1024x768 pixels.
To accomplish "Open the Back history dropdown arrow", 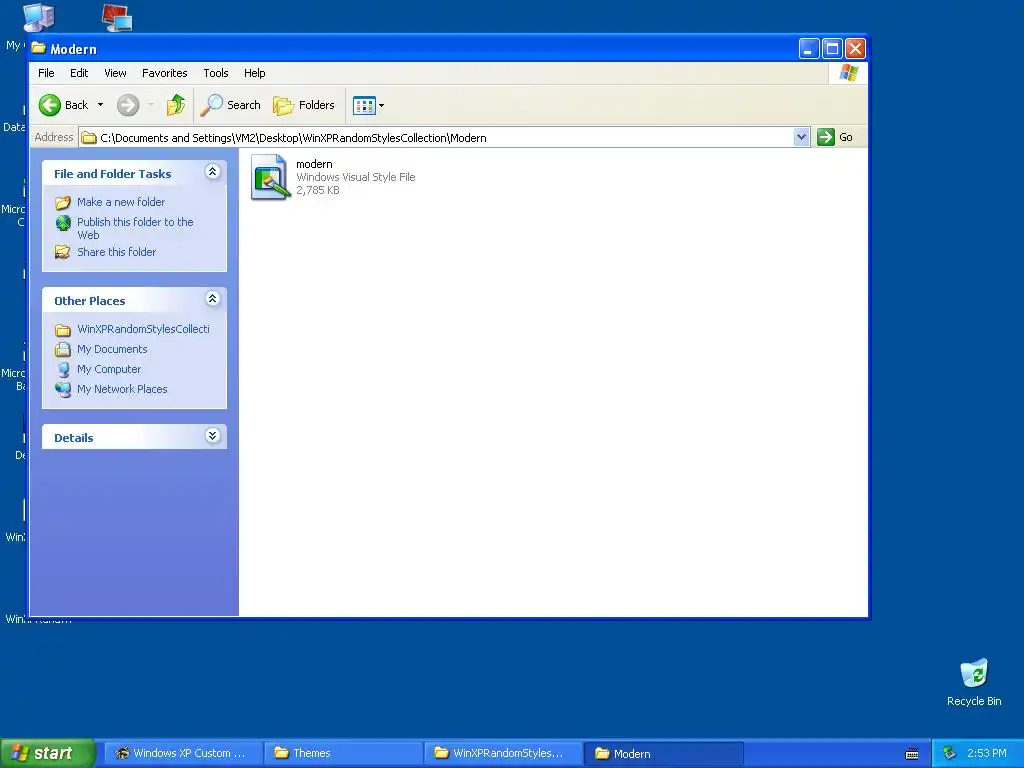I will [101, 105].
